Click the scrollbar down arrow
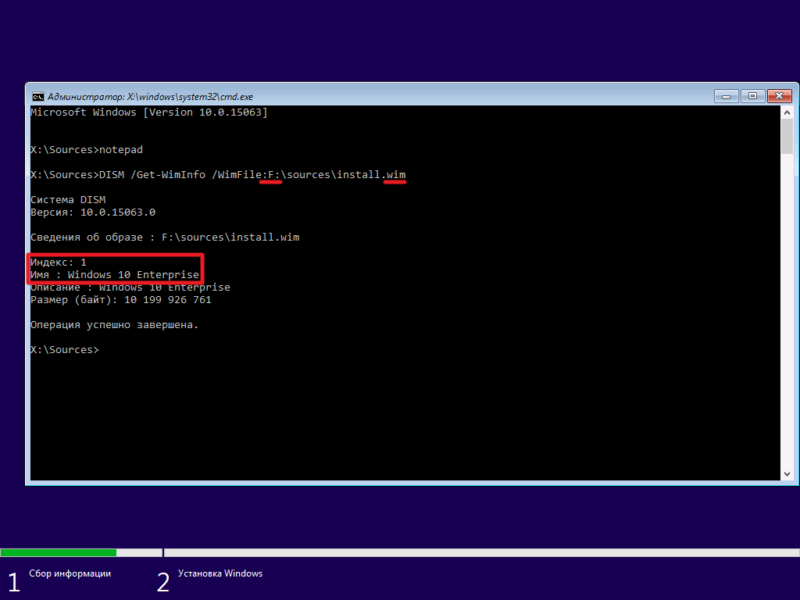Viewport: 800px width, 600px height. [787, 474]
